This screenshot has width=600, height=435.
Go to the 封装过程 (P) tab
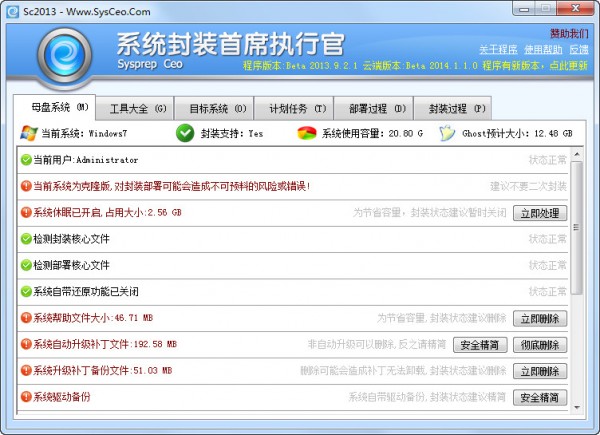456,108
